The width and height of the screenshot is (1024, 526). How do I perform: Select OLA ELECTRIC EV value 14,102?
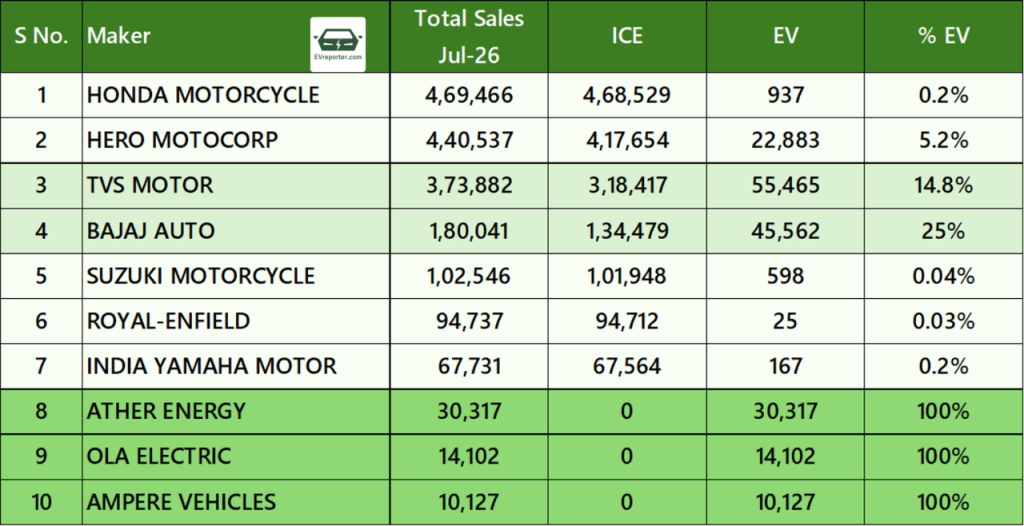(x=785, y=457)
